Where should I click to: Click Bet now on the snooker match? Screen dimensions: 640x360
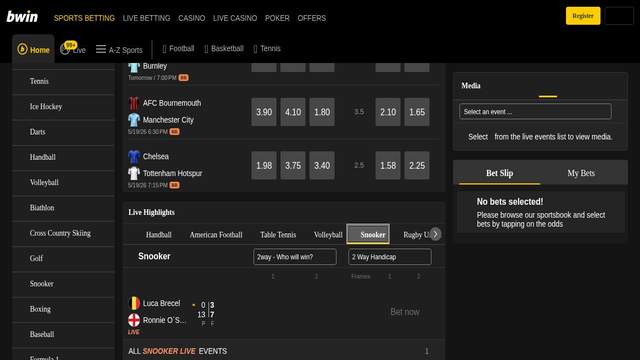(405, 312)
